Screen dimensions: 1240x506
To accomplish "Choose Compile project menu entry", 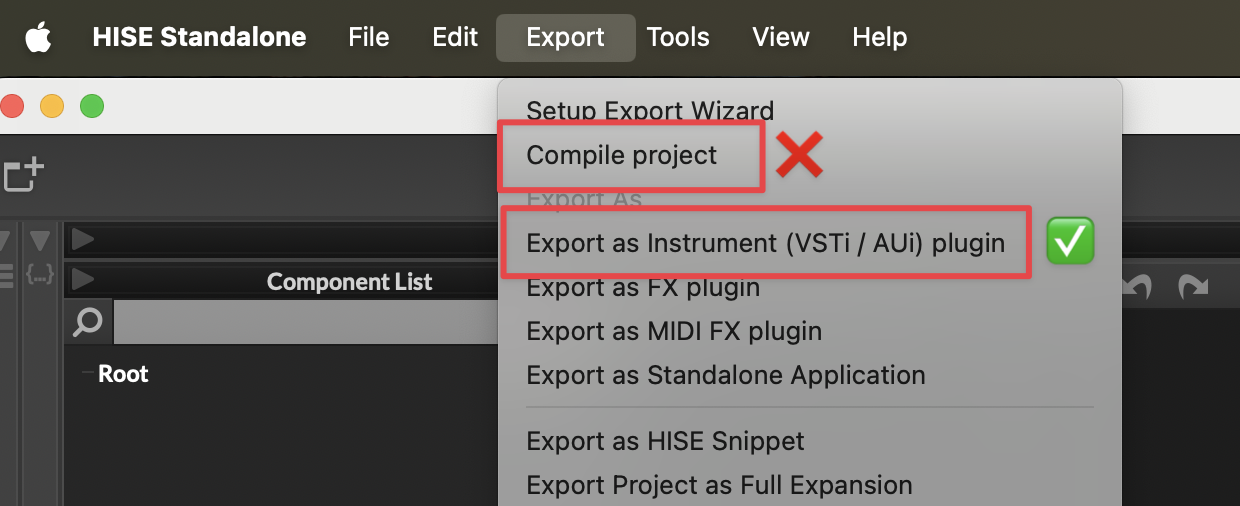I will click(x=621, y=155).
